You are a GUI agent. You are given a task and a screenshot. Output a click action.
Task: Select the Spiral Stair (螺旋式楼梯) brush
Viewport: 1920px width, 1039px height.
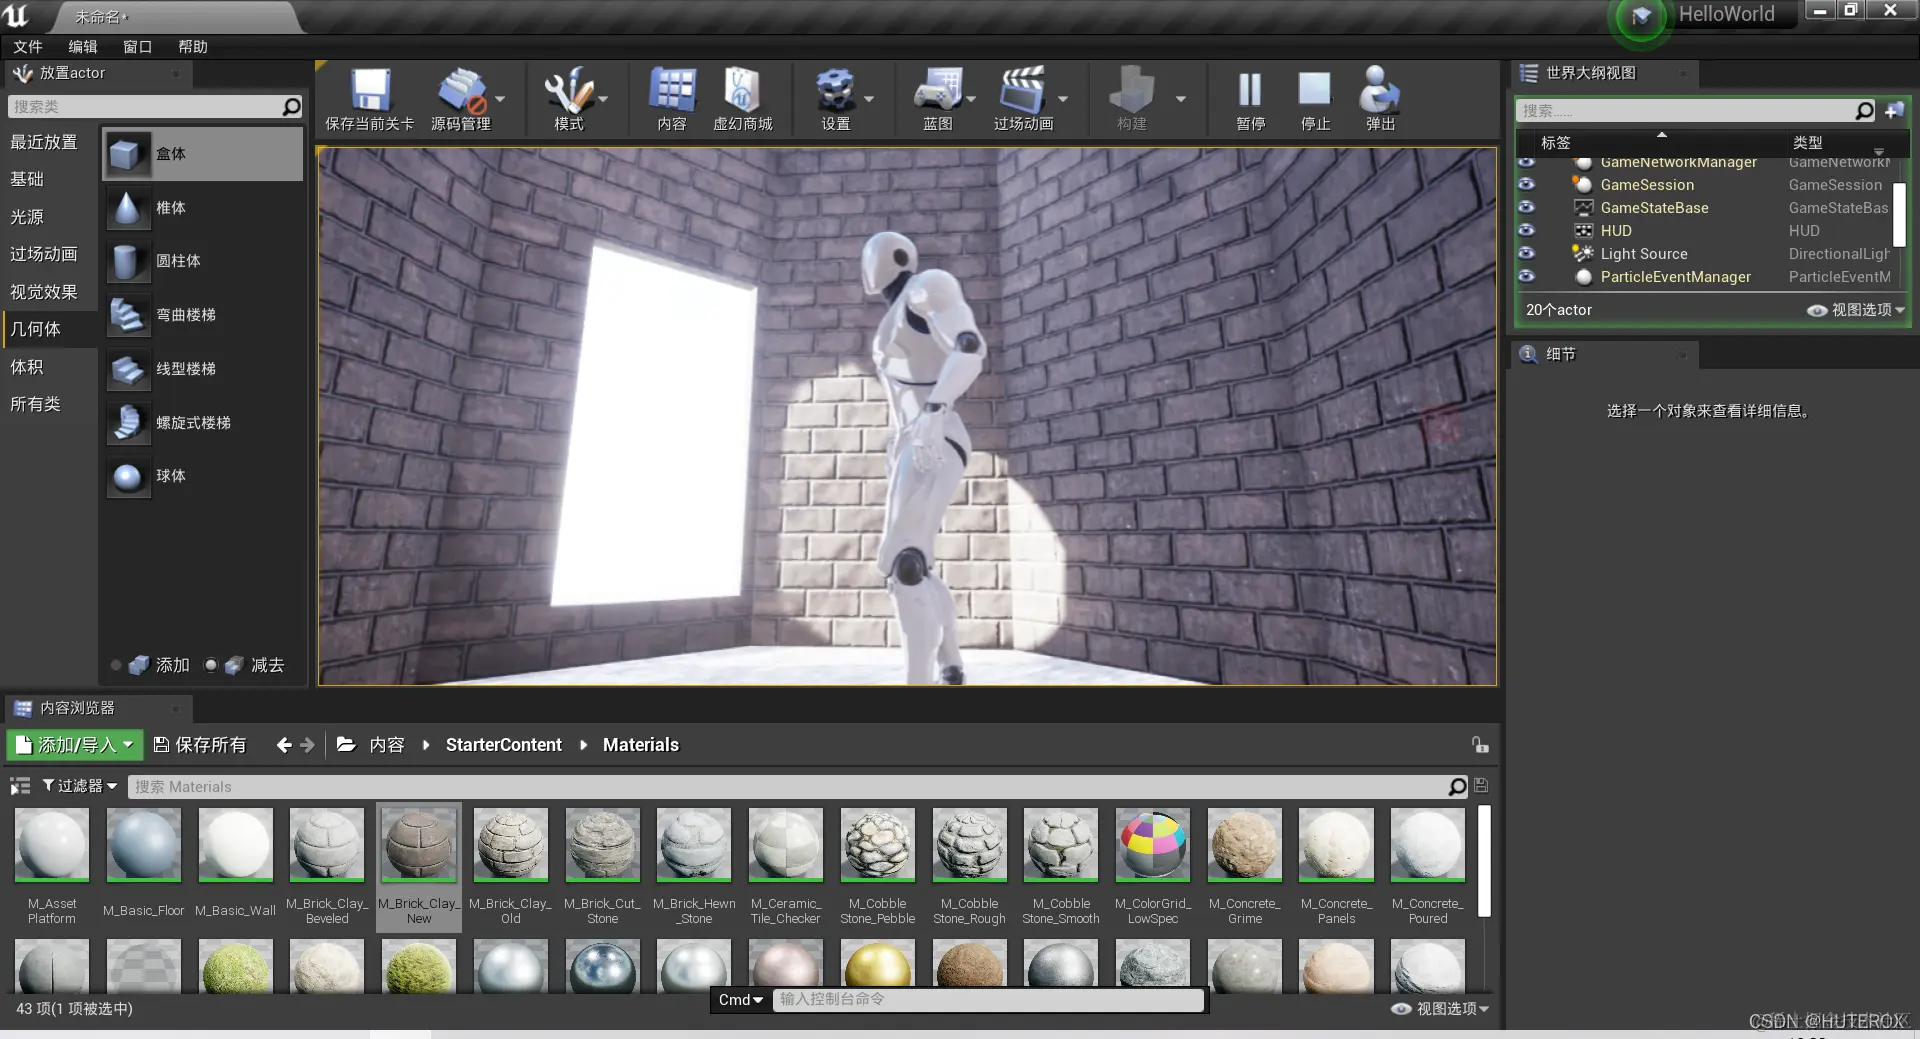click(x=203, y=423)
